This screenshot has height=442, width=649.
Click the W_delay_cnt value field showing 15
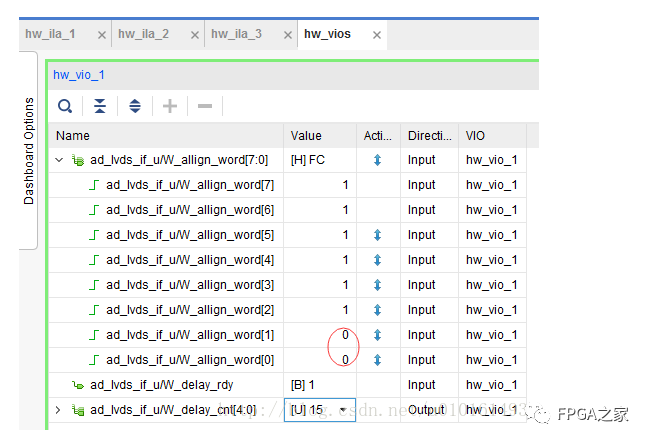(310, 410)
